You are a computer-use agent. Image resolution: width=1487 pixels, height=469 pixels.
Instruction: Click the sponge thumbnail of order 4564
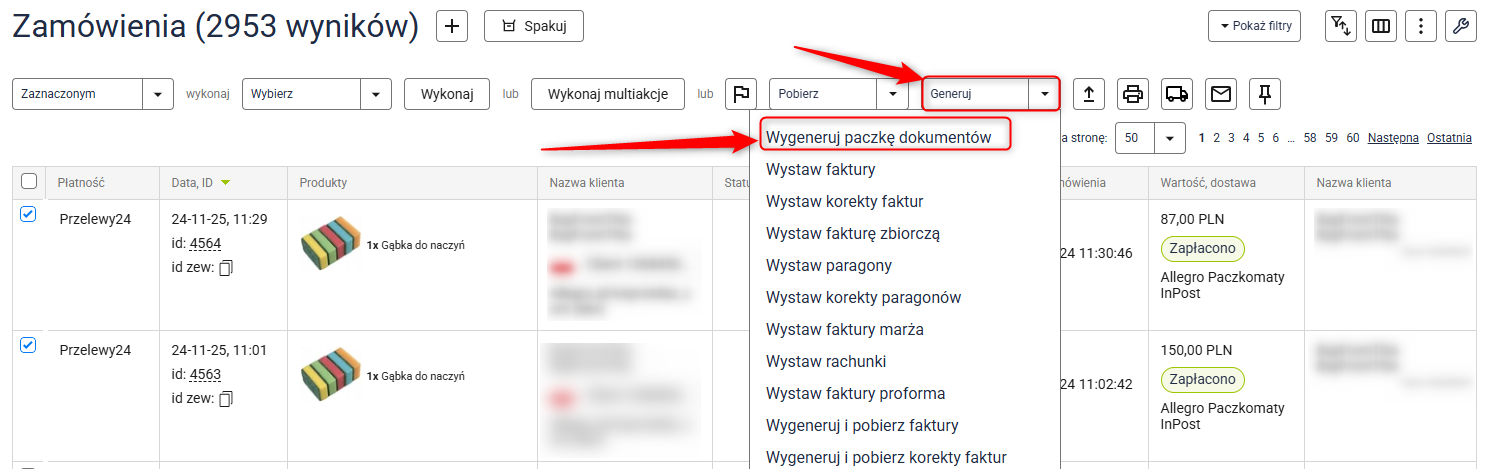click(330, 245)
